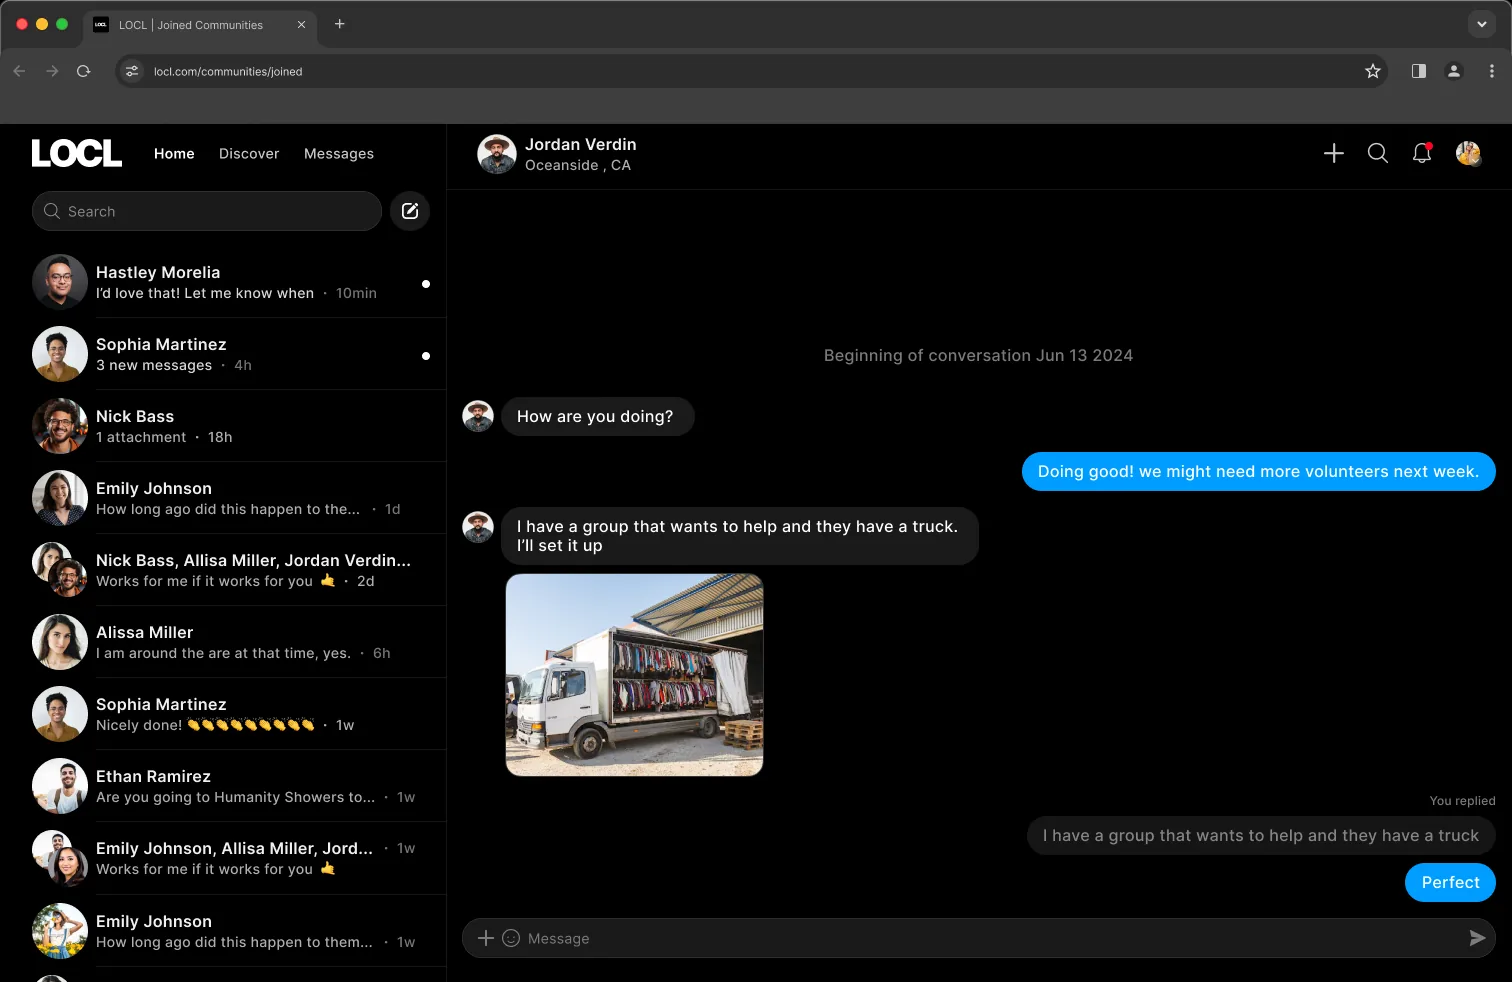Click the blue 'Perfect' message bubble
1512x982 pixels.
point(1450,882)
